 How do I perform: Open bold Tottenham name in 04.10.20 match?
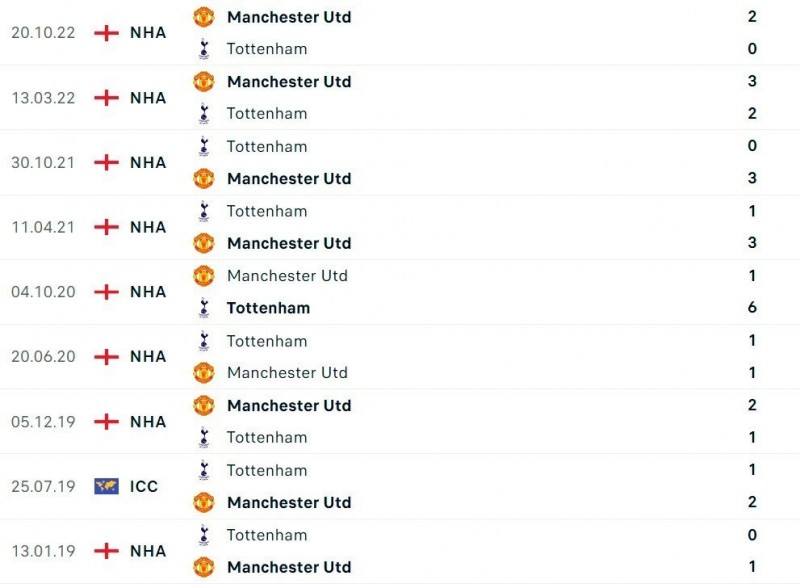pyautogui.click(x=268, y=308)
